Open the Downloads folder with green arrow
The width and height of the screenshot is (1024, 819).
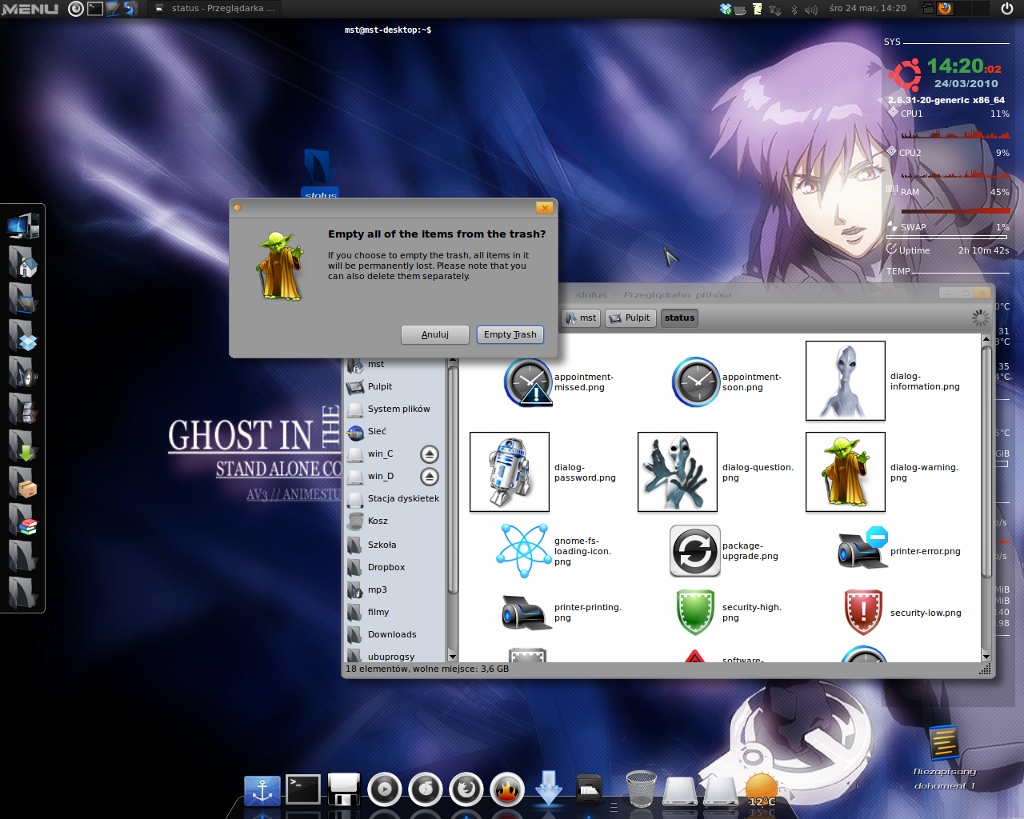24,446
